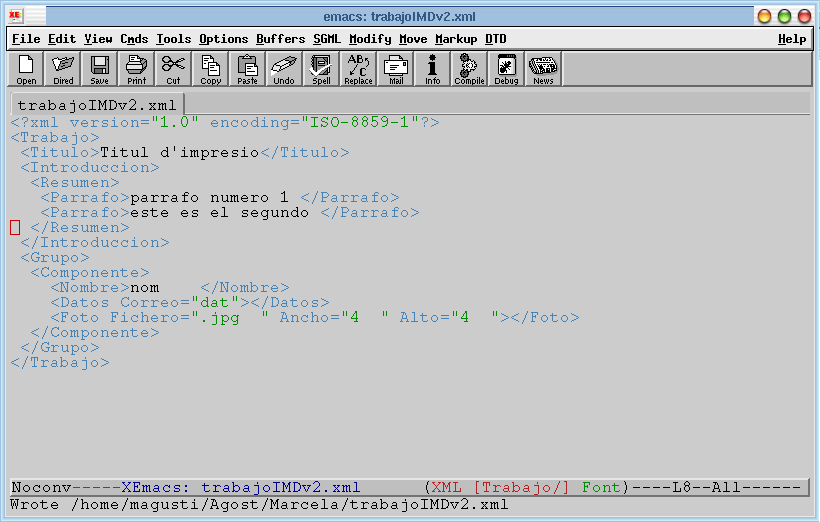Open the Options menu

click(223, 39)
